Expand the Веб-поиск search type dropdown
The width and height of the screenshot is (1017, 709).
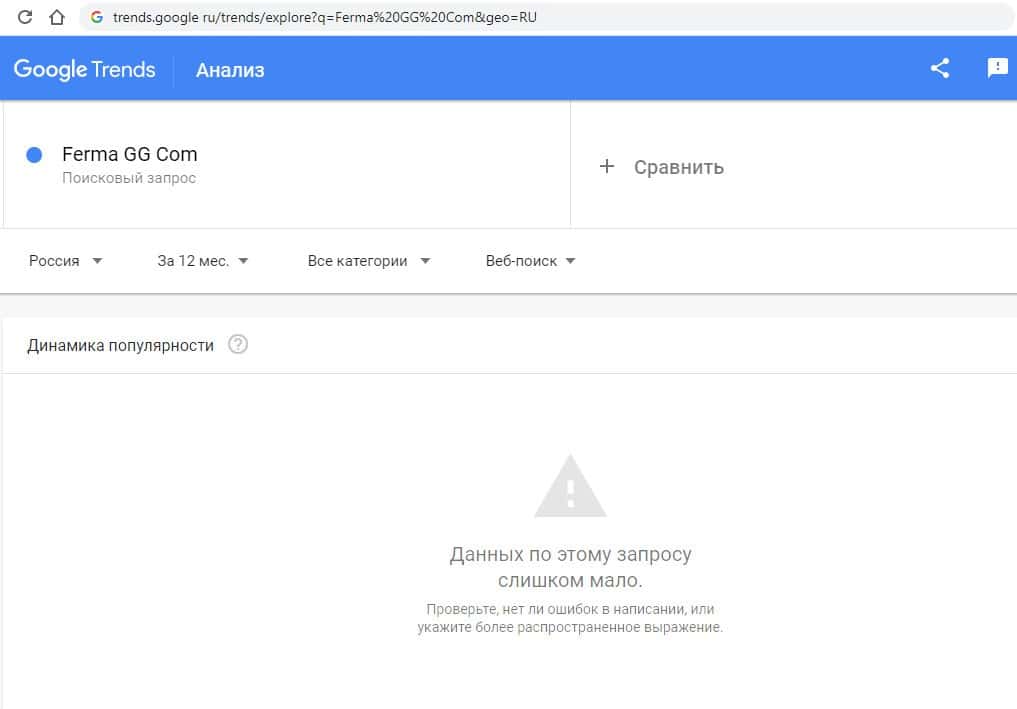531,261
